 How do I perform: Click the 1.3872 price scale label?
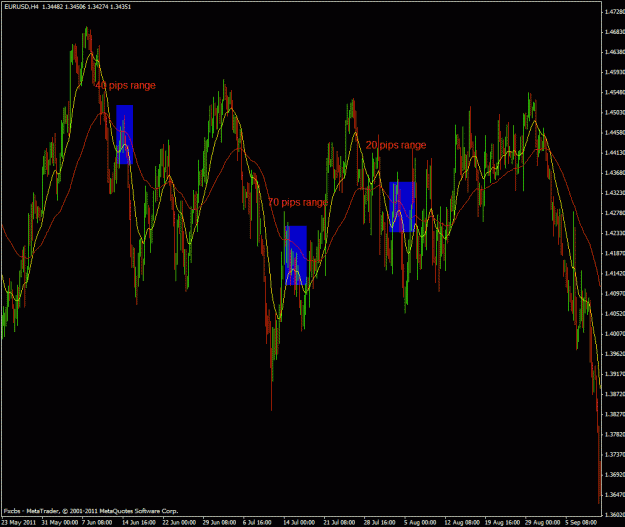615,394
